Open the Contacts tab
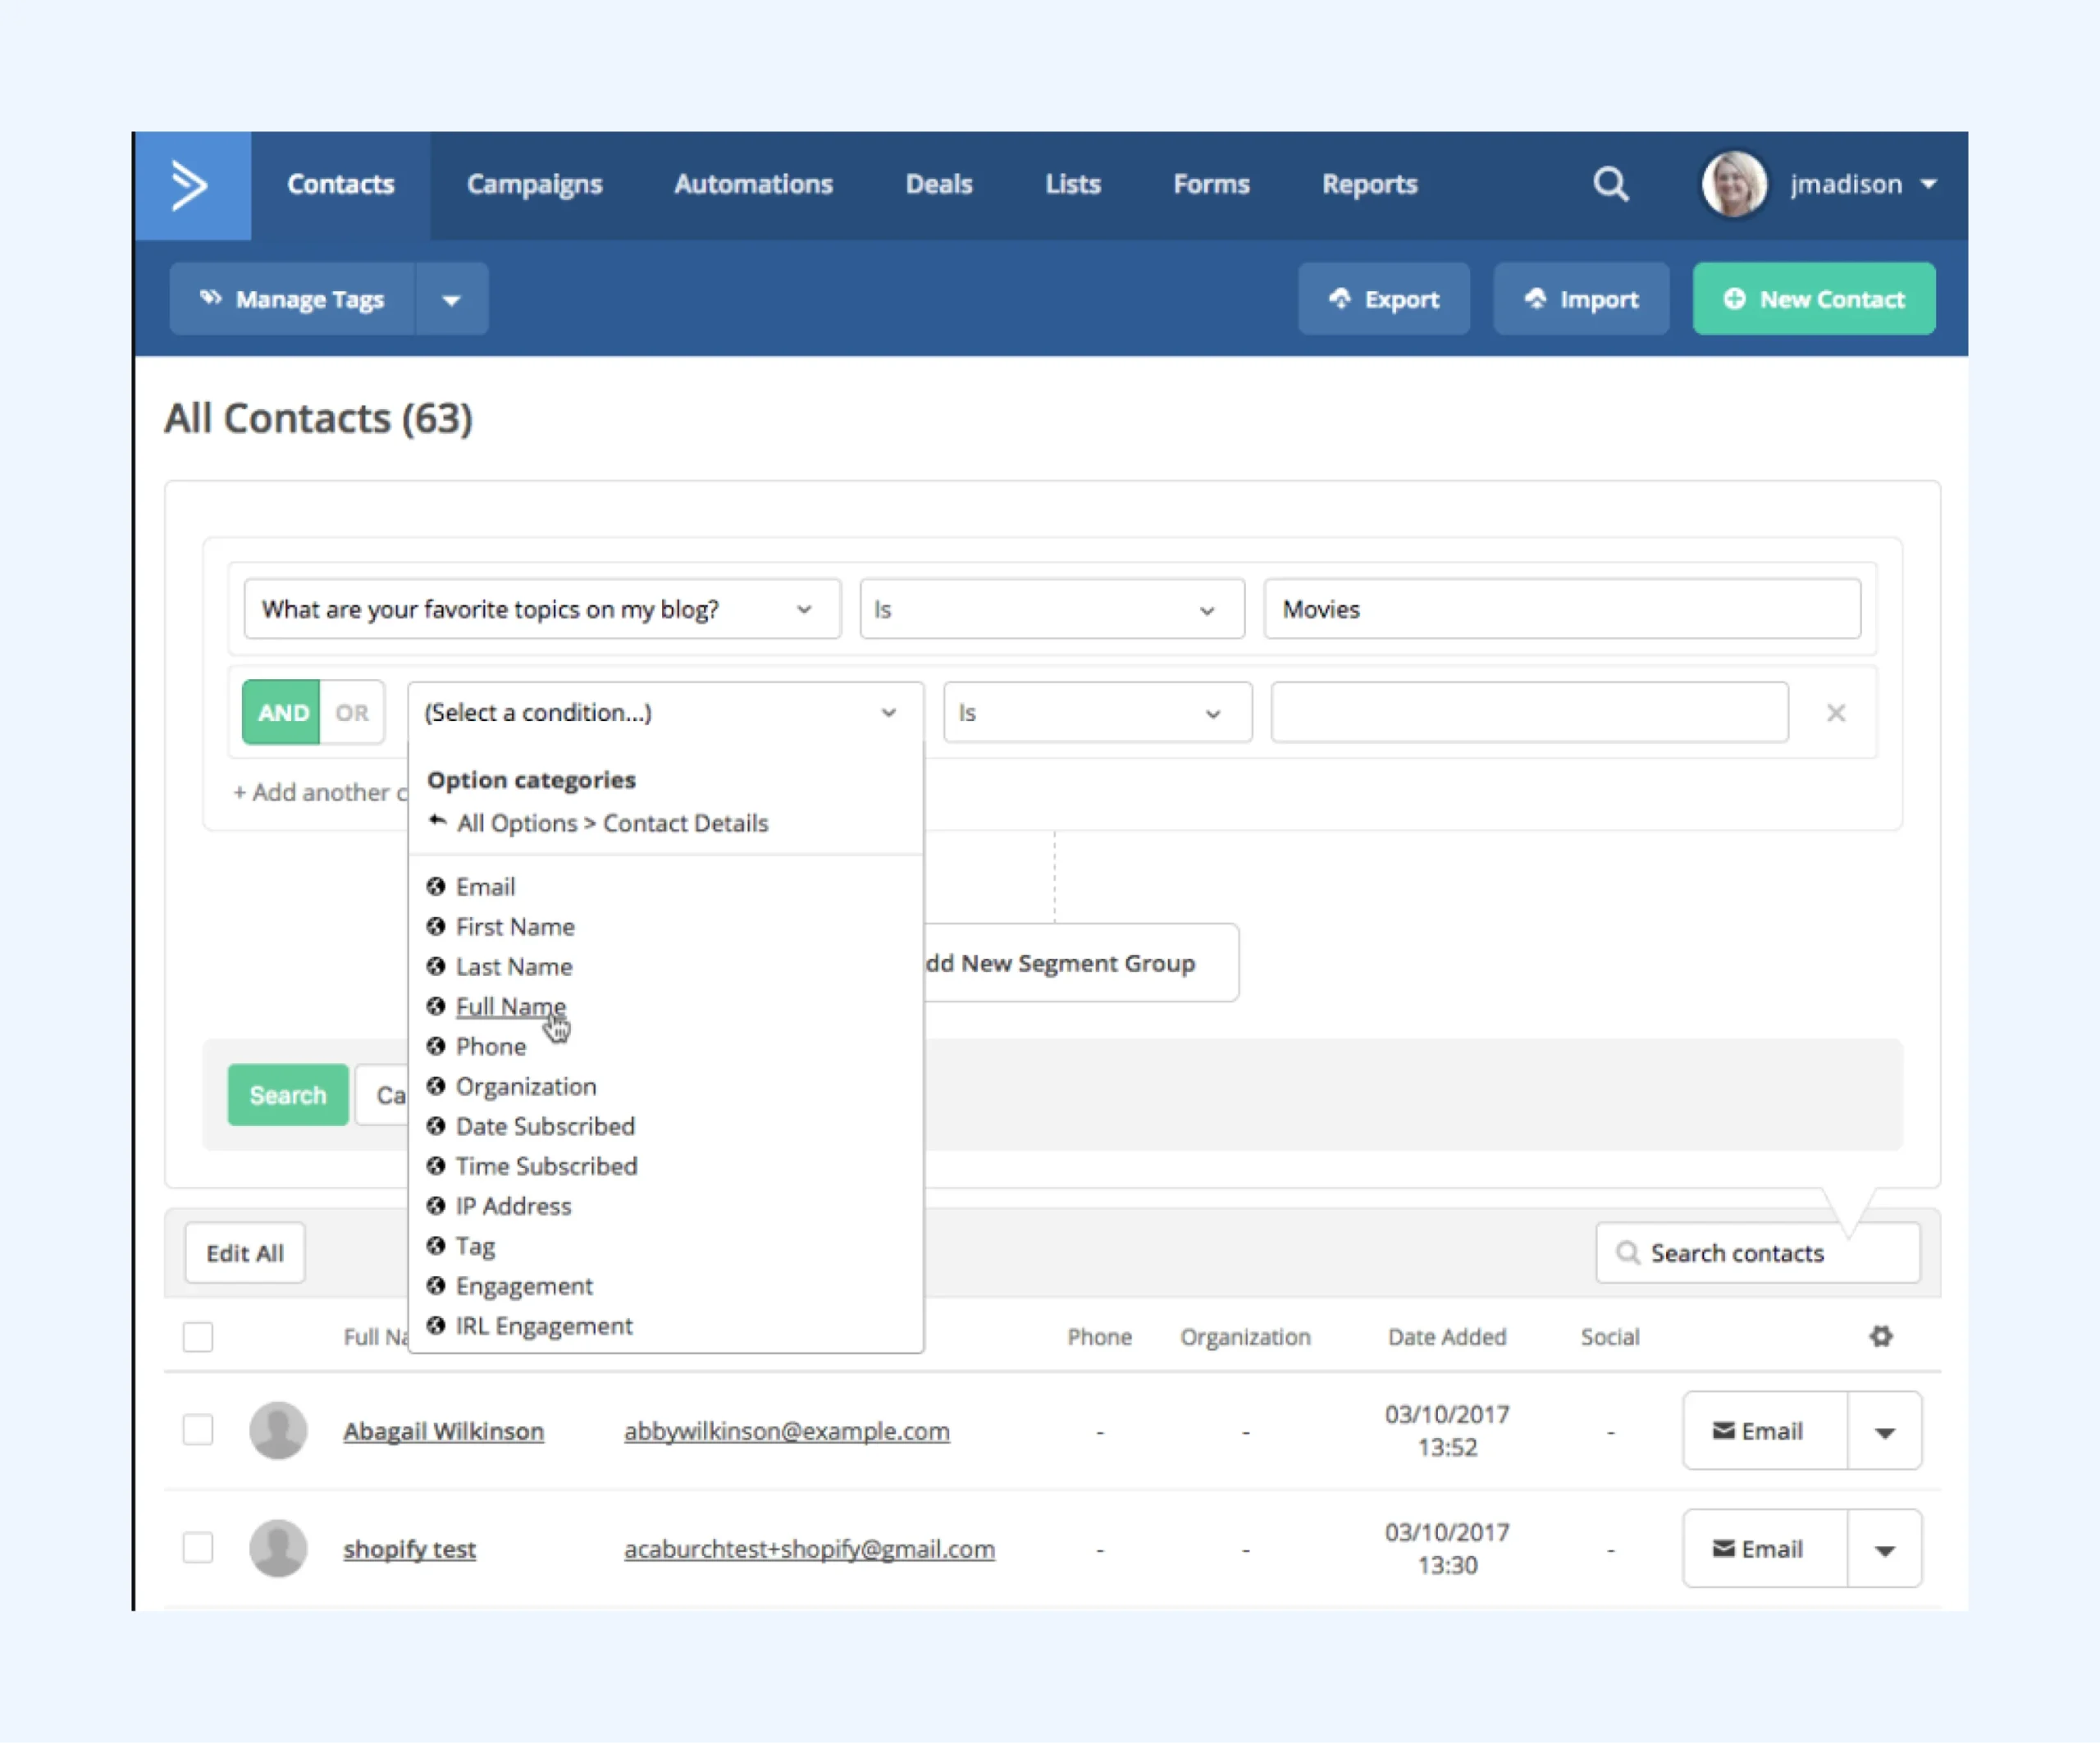 [341, 185]
